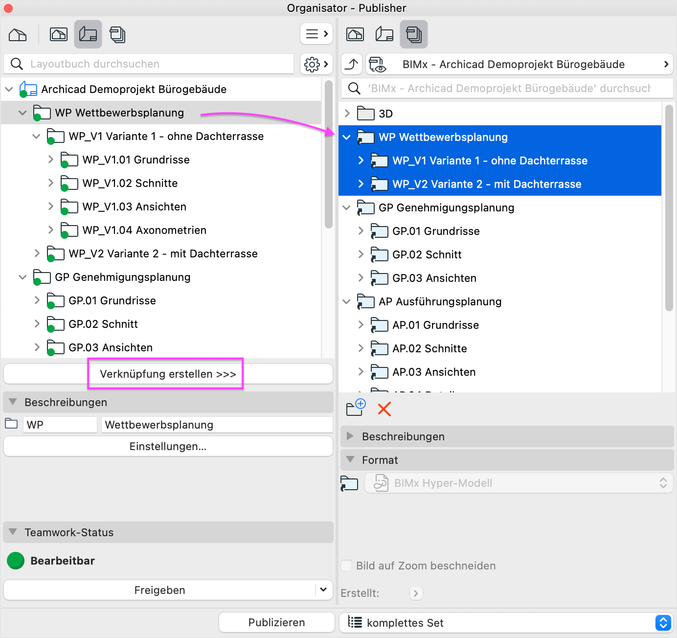The width and height of the screenshot is (677, 638).
Task: Click the publisher tree vertical scrollbar
Action: tap(669, 207)
